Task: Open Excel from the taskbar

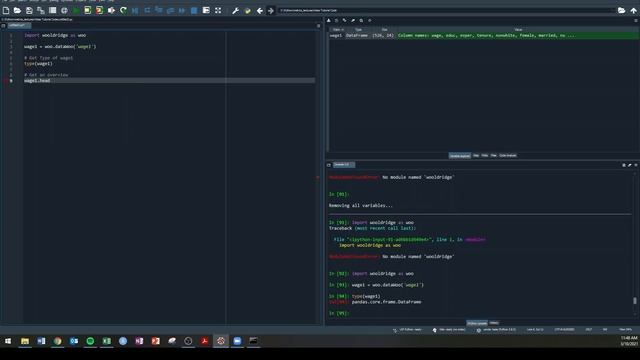Action: [x=107, y=341]
